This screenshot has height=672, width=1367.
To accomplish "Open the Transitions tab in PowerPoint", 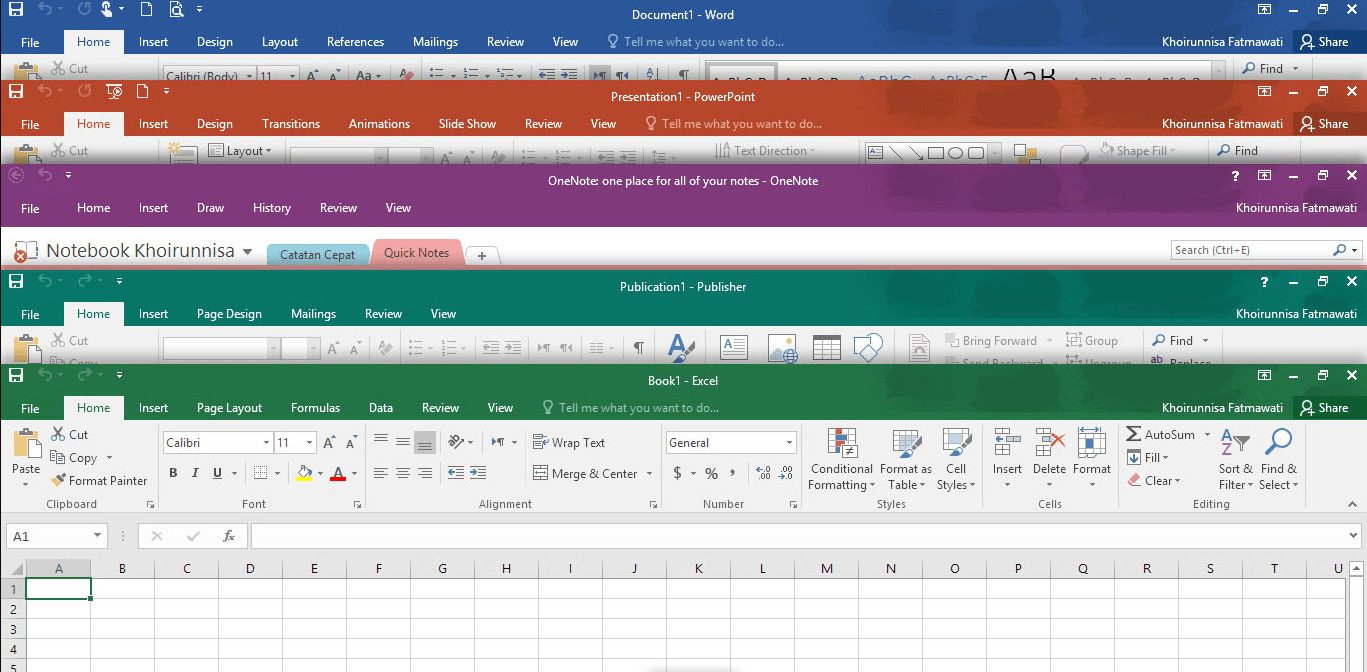I will [x=291, y=124].
